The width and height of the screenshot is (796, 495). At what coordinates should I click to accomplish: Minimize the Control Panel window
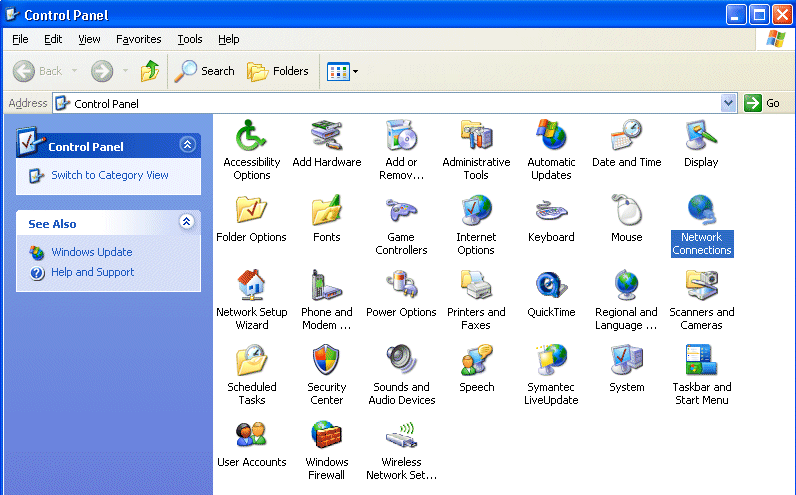(x=736, y=15)
